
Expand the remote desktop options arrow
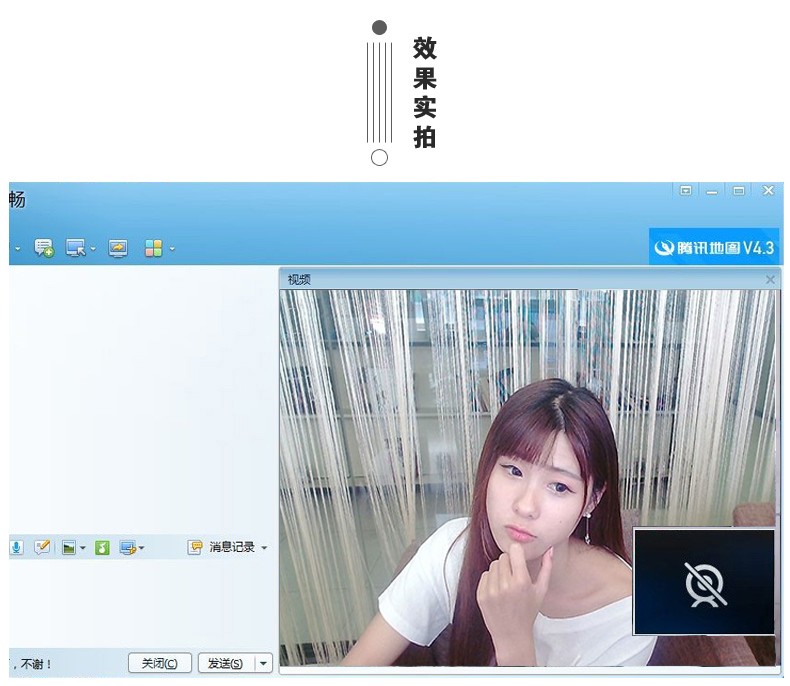pos(93,248)
